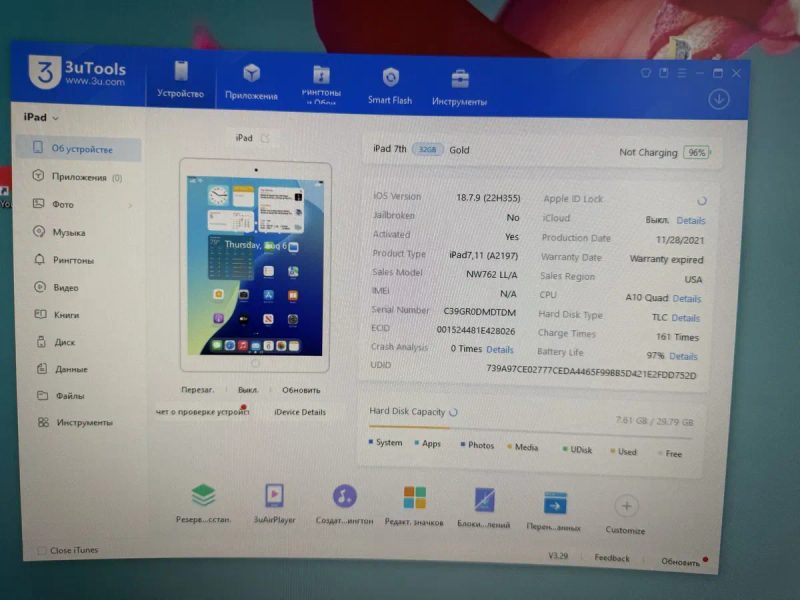
Task: Click the Customize plus button
Action: (626, 506)
